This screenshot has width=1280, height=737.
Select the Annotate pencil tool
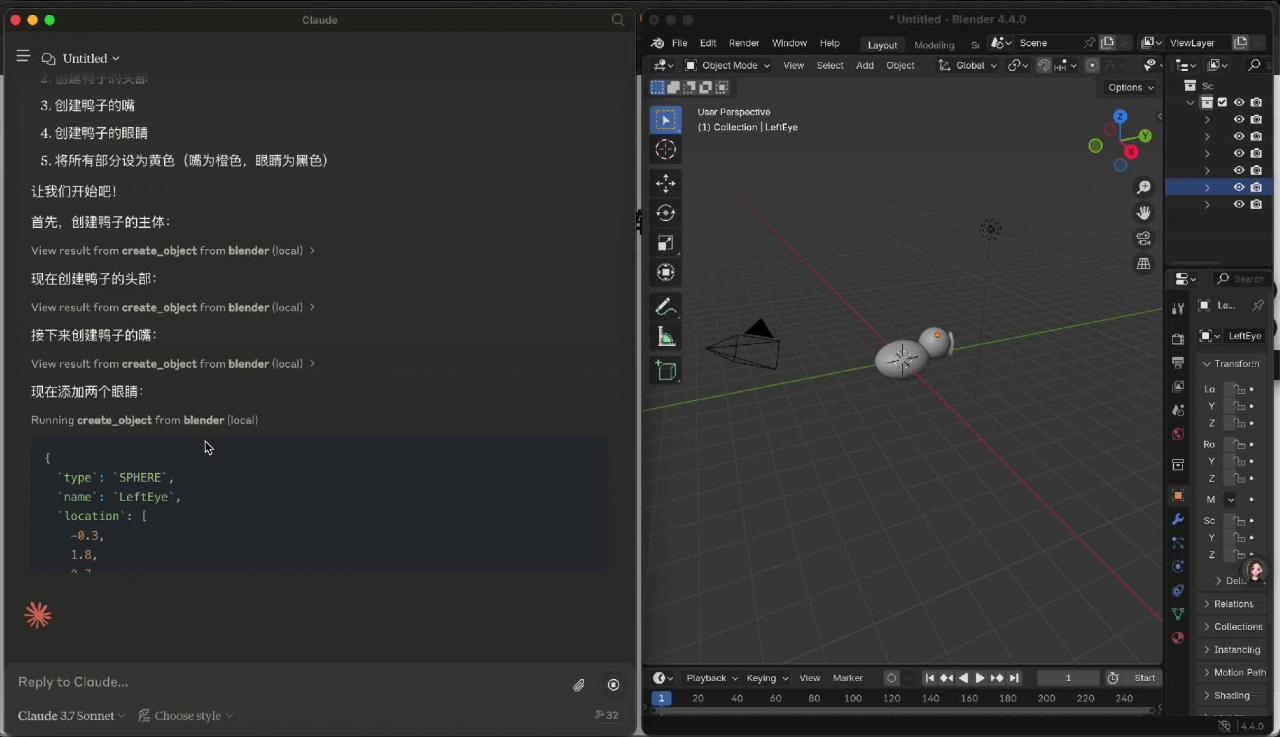click(665, 306)
